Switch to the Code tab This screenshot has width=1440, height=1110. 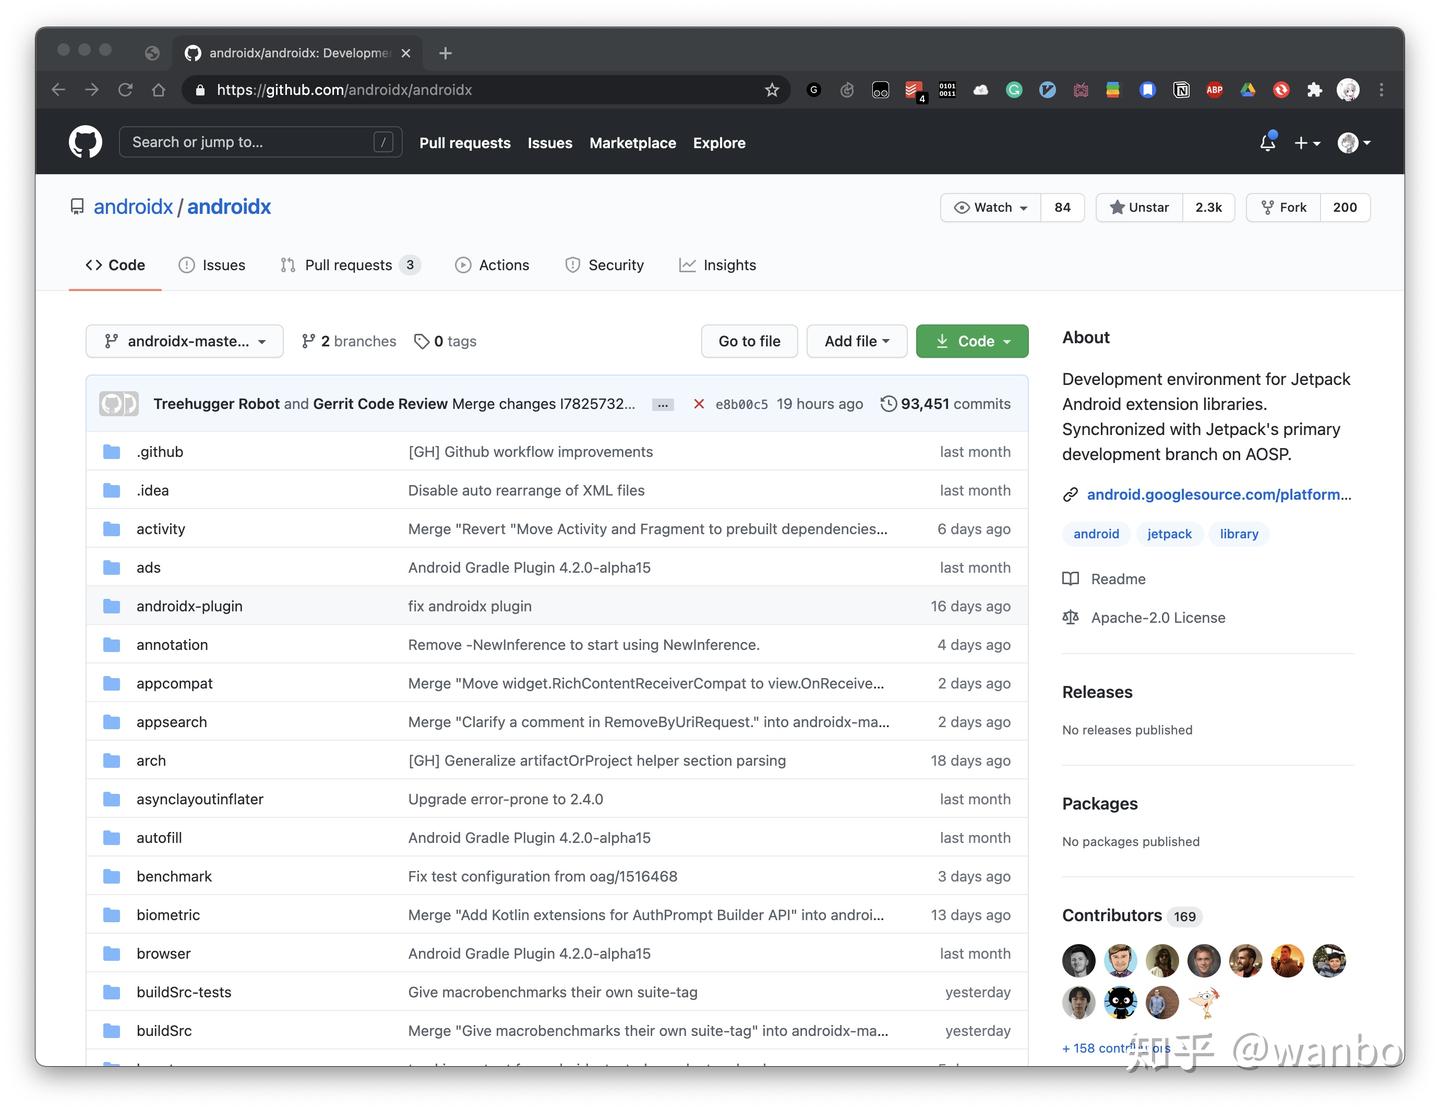click(115, 265)
